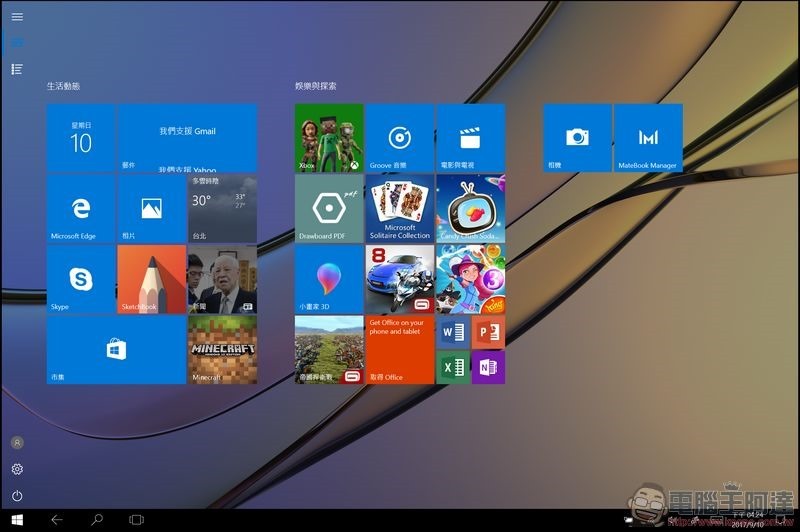800x532 pixels.
Task: Open Microsoft Solitaire Collection tile
Action: pos(400,209)
